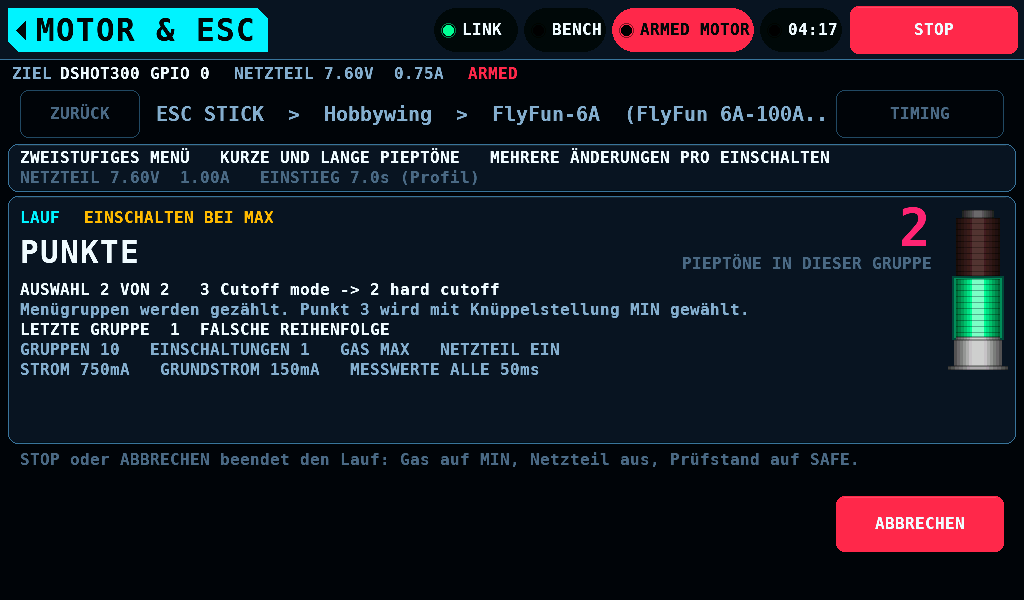Click the ZWEISTUFIGES MENÜ label
Viewport: 1024px width, 600px height.
[x=105, y=157]
